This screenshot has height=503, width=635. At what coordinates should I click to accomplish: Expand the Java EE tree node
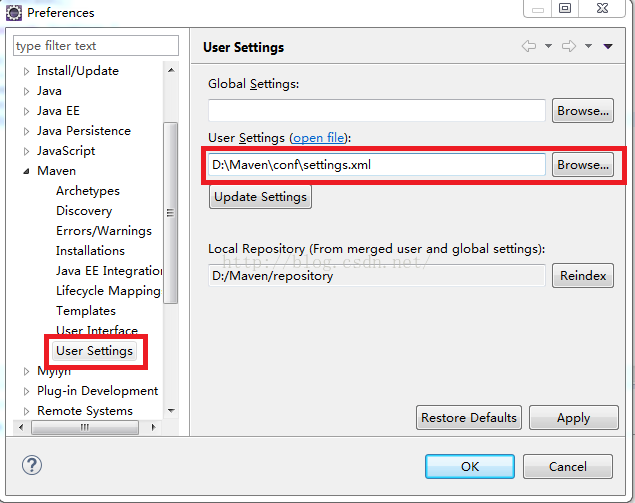(x=26, y=111)
